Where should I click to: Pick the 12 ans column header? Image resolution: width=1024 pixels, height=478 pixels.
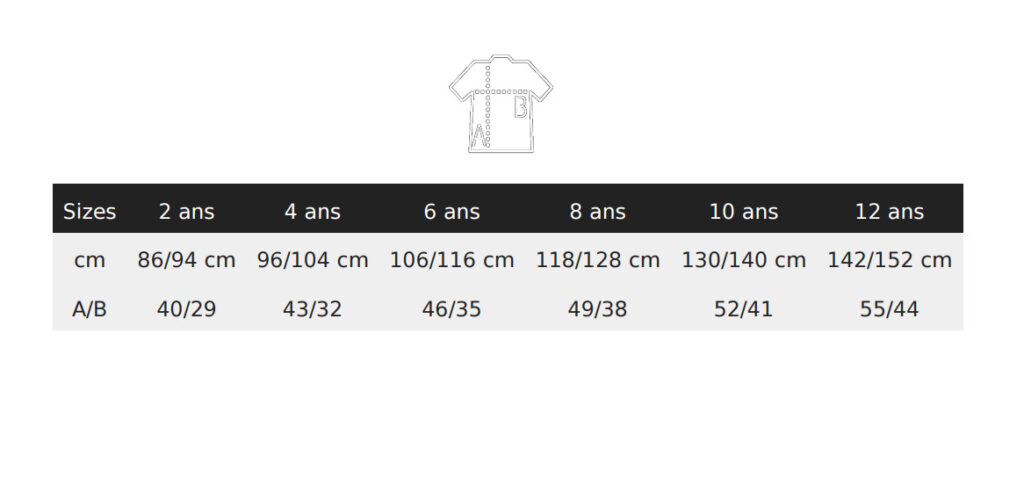pyautogui.click(x=889, y=211)
